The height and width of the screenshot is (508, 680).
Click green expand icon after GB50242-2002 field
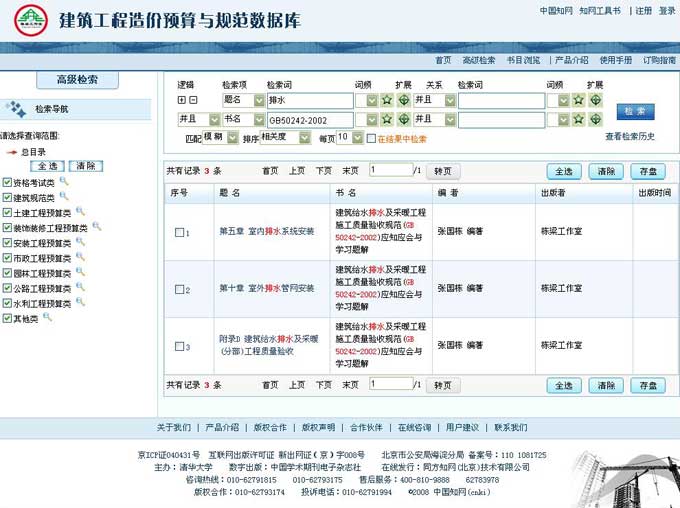coord(403,120)
